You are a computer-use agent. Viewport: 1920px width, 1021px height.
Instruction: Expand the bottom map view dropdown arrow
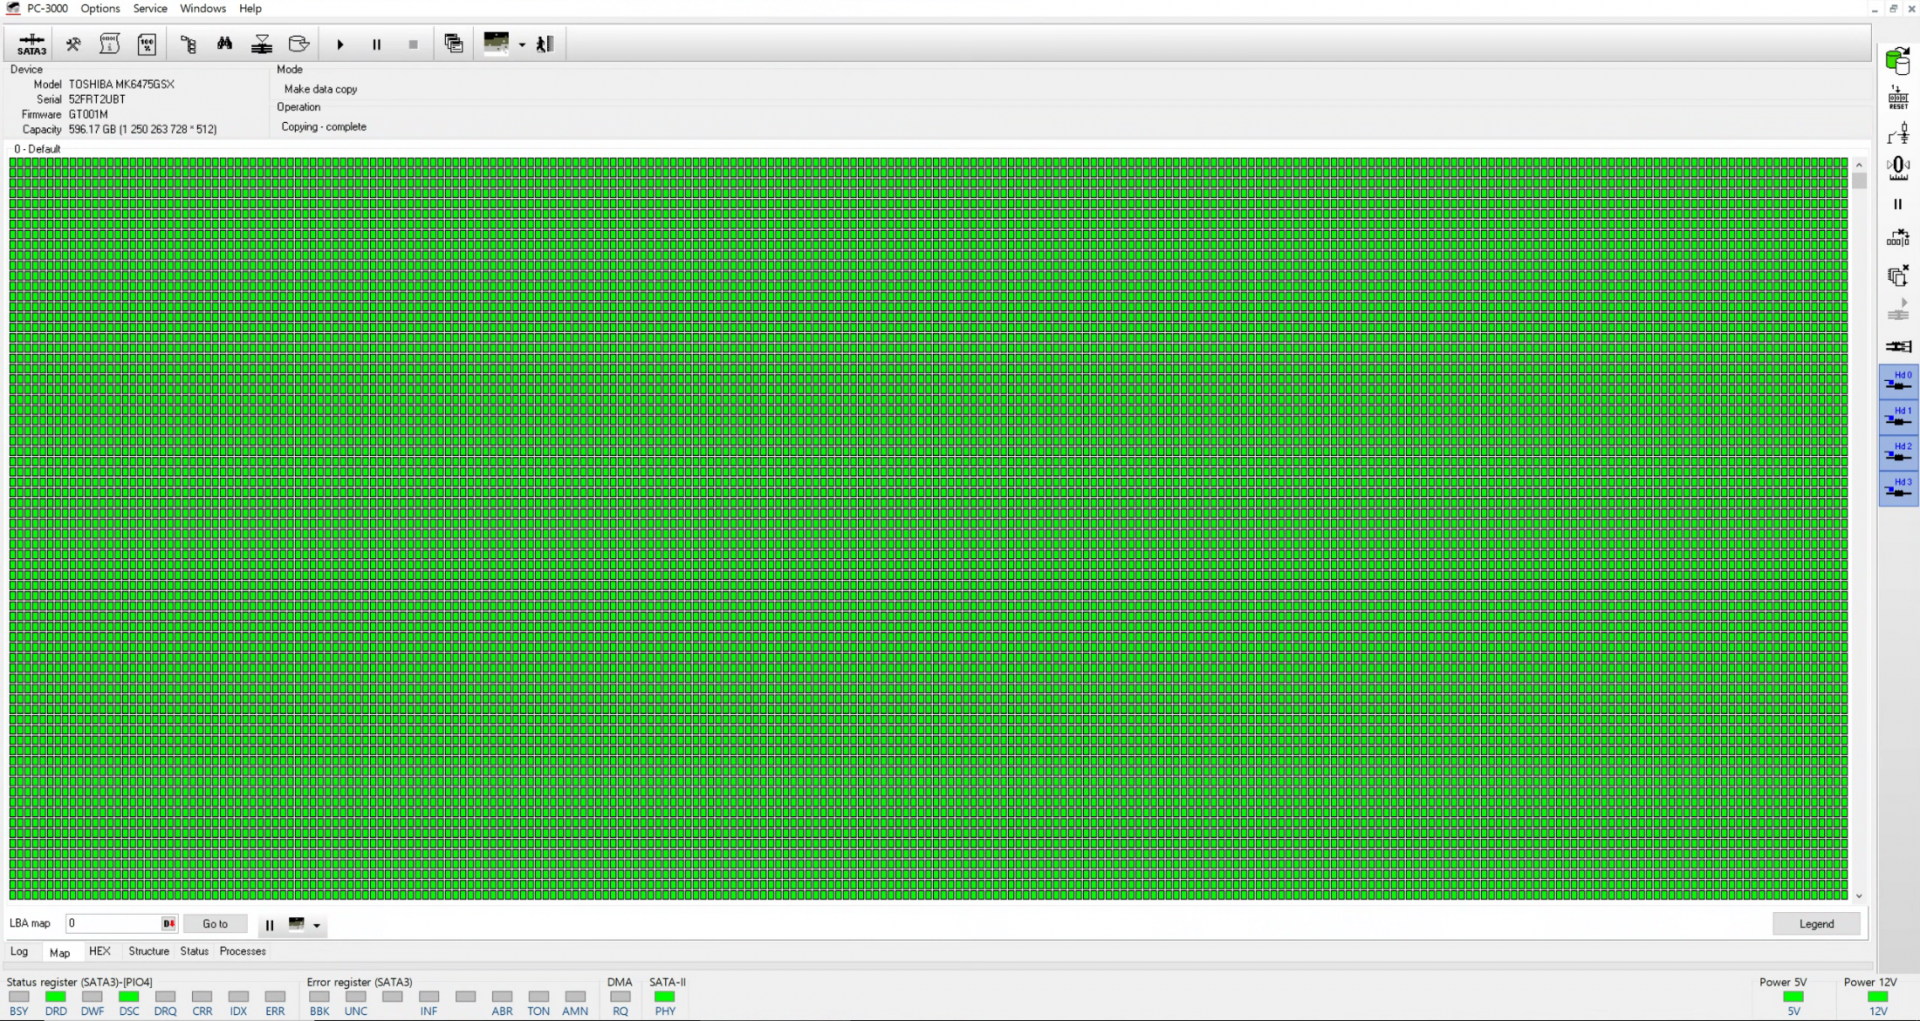(x=317, y=926)
